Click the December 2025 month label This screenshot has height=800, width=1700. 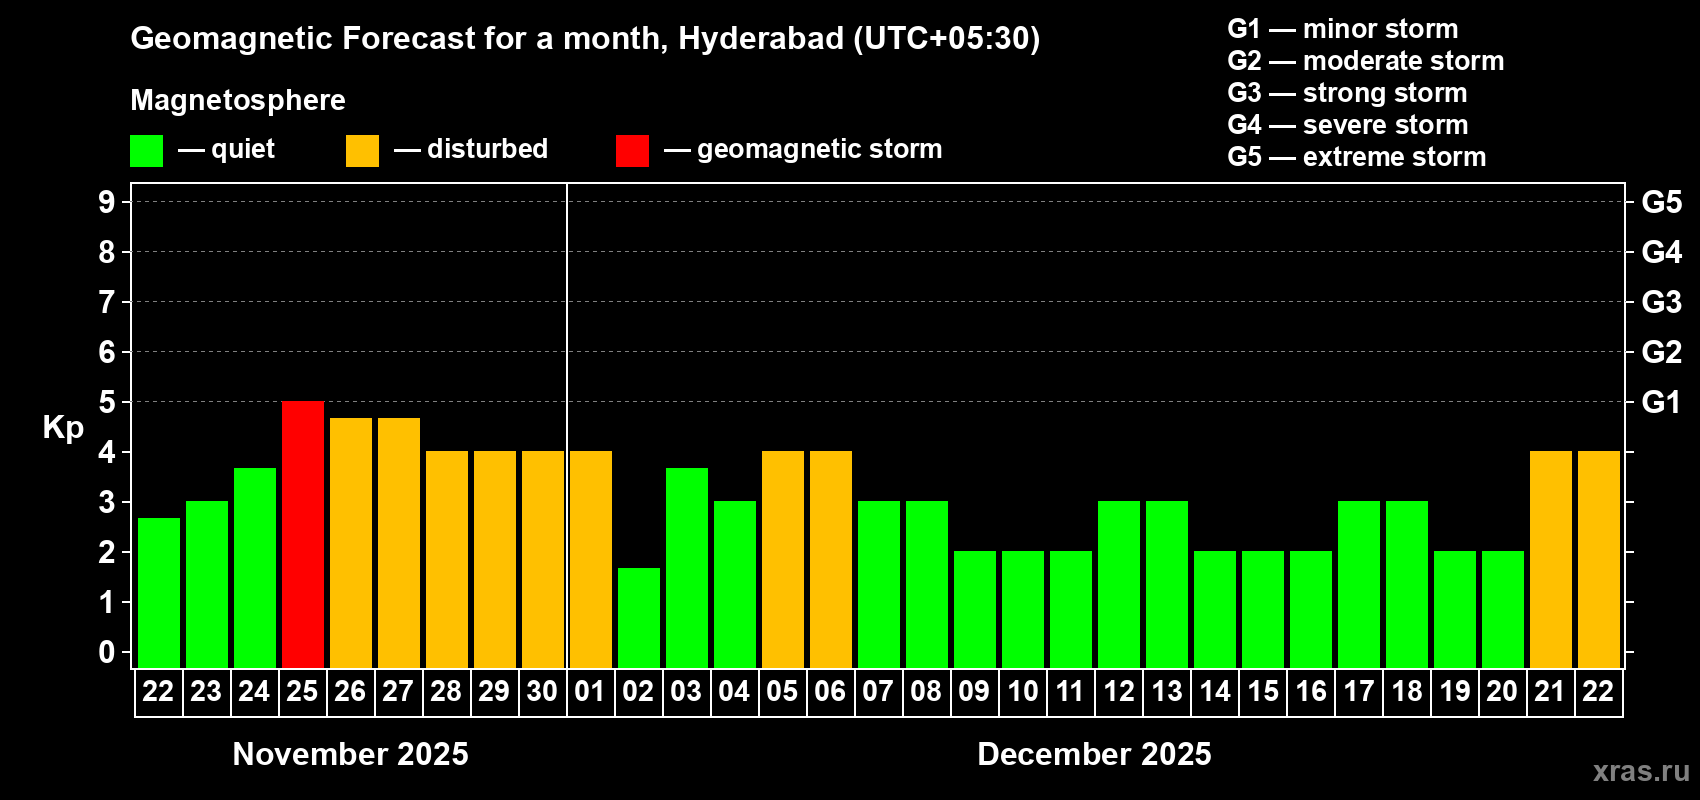(1094, 754)
